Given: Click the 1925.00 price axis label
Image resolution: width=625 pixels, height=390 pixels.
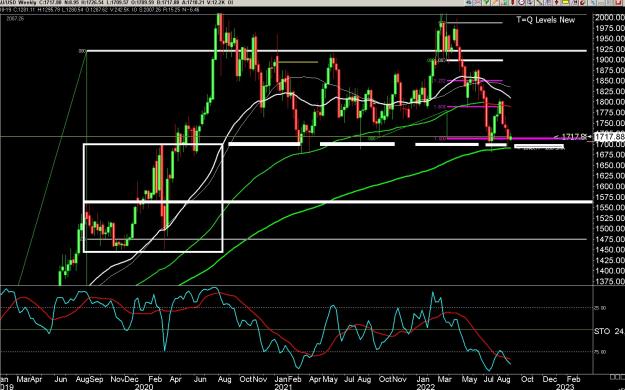Looking at the screenshot, I should tap(609, 49).
